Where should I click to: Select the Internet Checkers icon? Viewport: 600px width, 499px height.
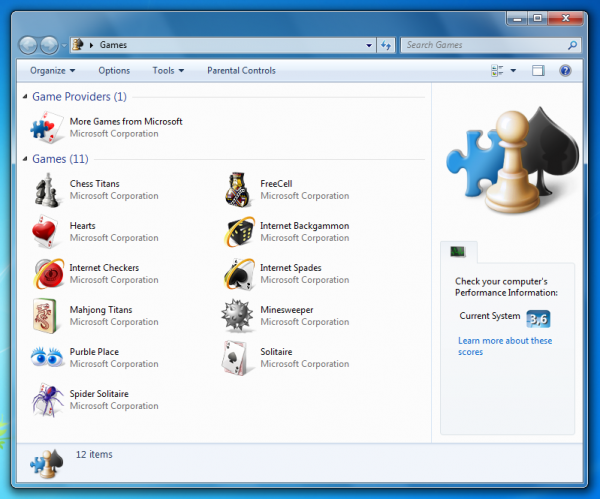[49, 273]
